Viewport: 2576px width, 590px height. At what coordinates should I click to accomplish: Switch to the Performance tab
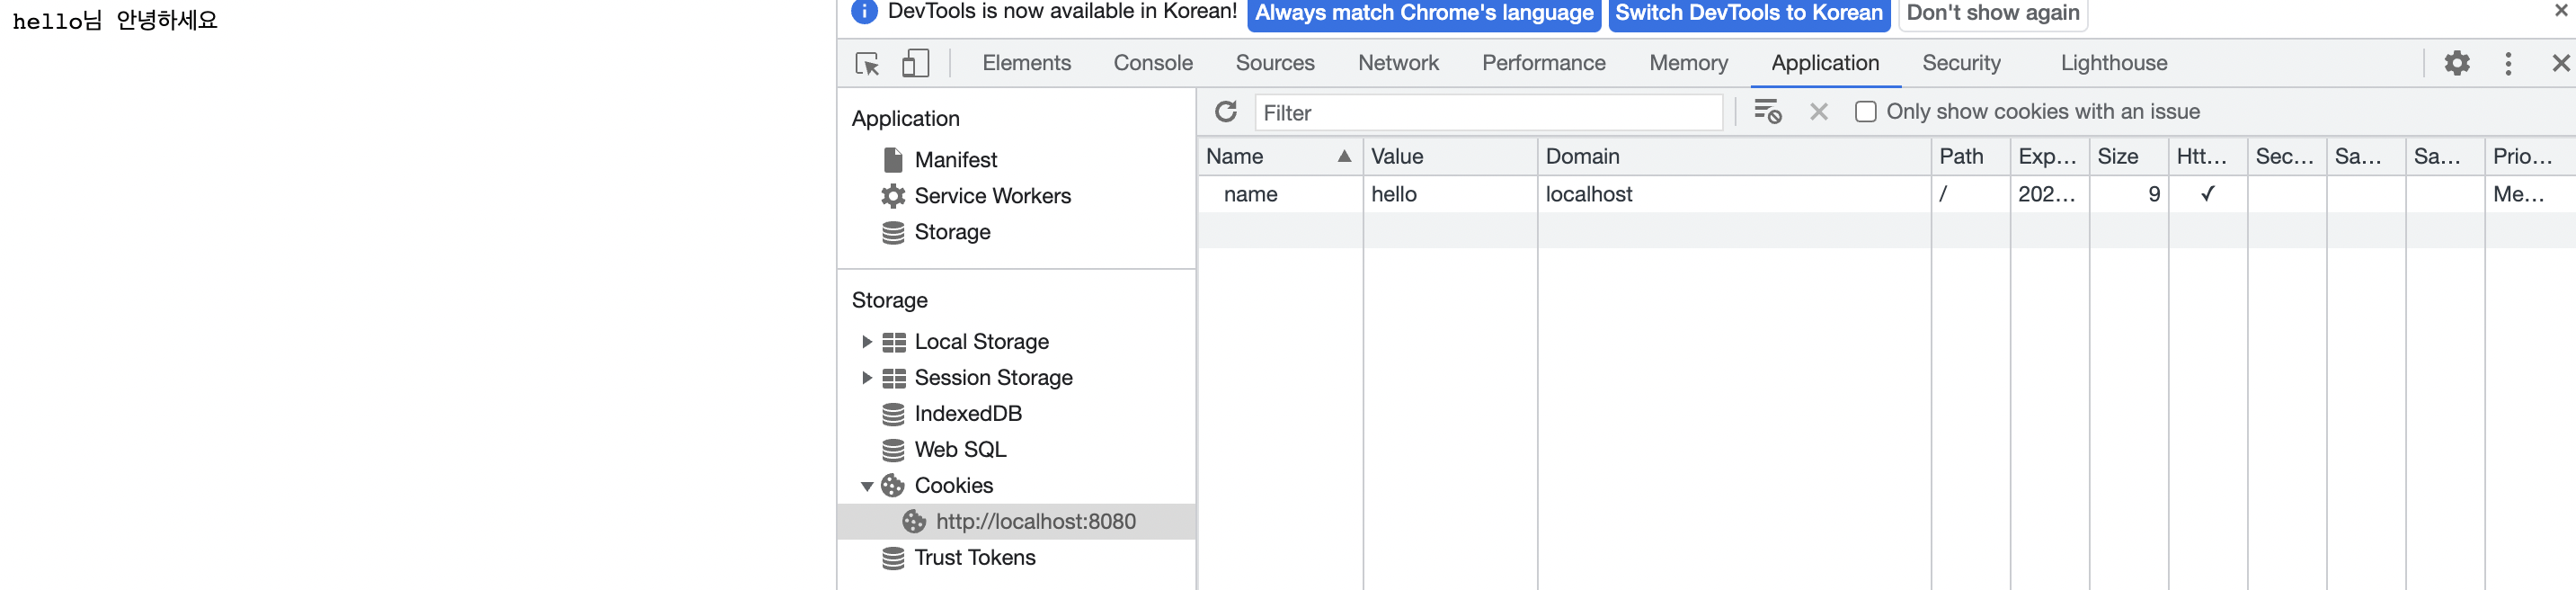(1543, 63)
